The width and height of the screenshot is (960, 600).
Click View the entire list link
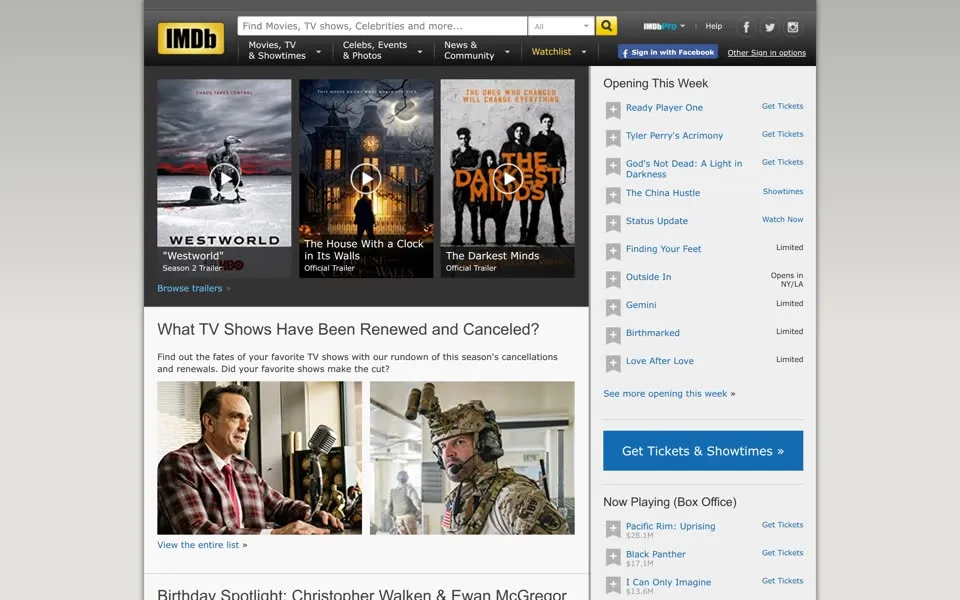point(202,545)
